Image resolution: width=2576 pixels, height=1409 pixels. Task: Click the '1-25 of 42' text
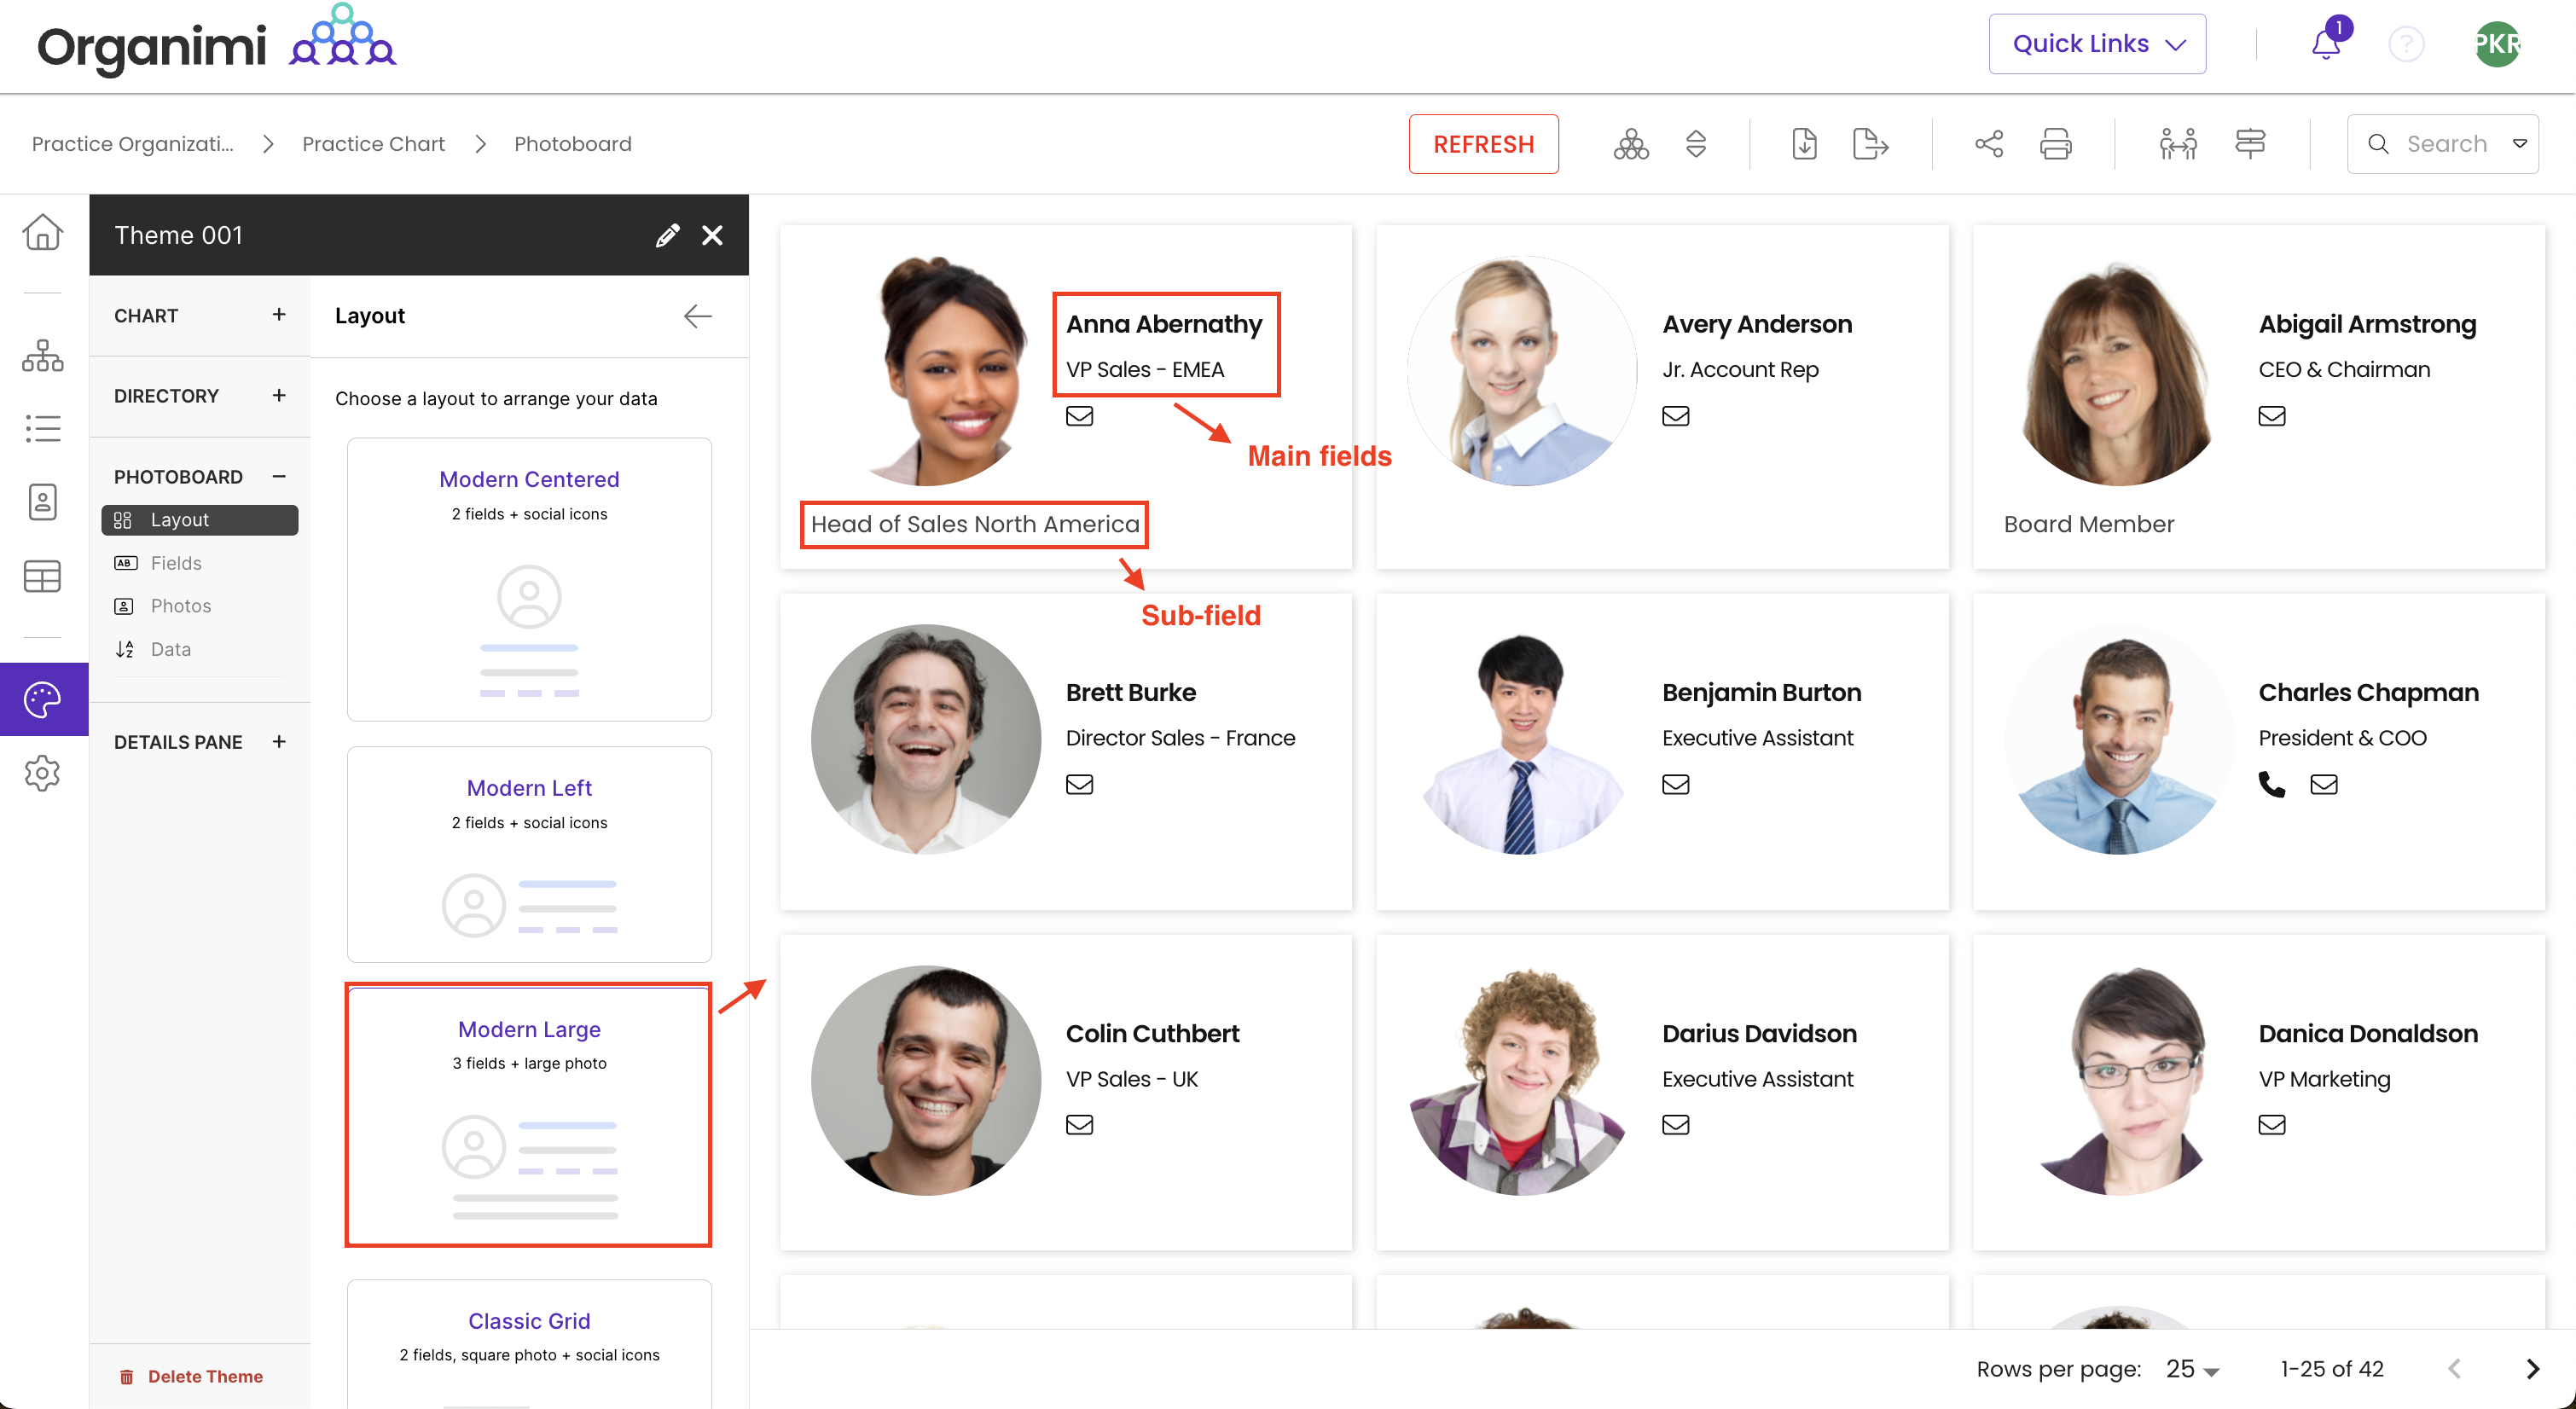point(2331,1369)
